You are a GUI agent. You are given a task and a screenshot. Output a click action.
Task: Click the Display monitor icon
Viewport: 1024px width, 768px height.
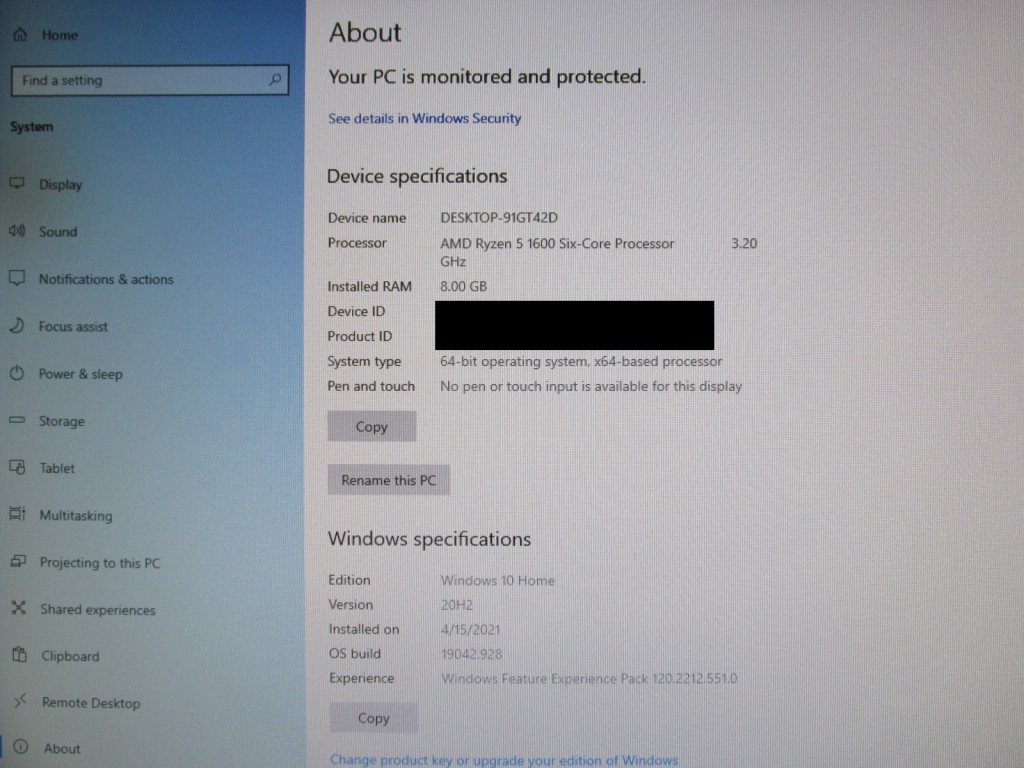tap(17, 184)
